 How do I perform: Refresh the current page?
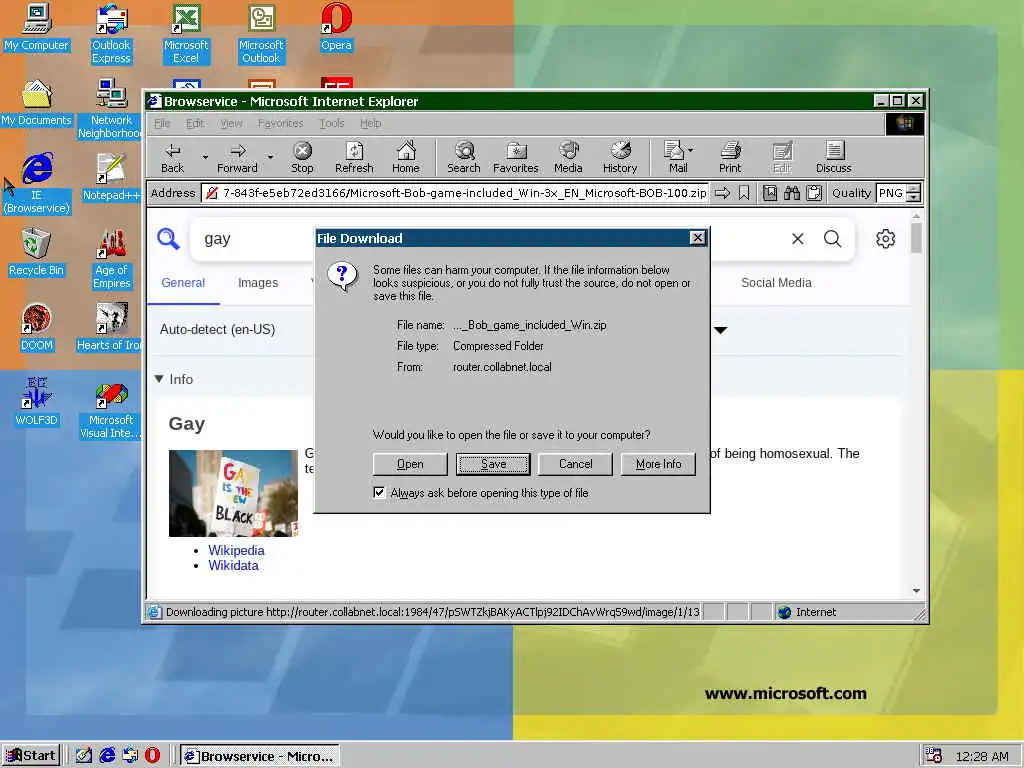[354, 157]
